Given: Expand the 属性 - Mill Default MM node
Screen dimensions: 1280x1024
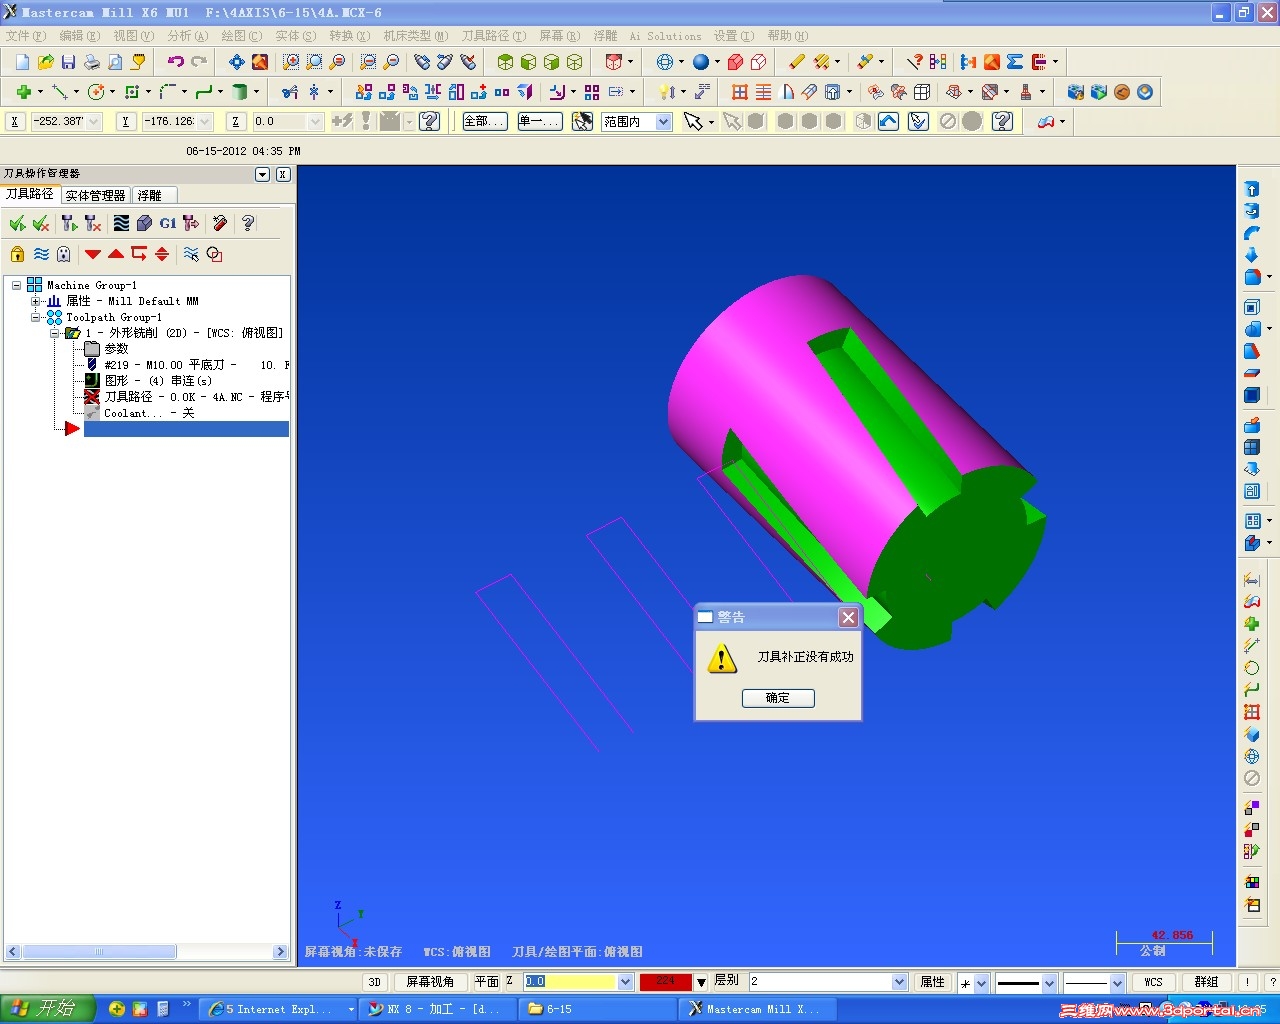Looking at the screenshot, I should tap(36, 301).
